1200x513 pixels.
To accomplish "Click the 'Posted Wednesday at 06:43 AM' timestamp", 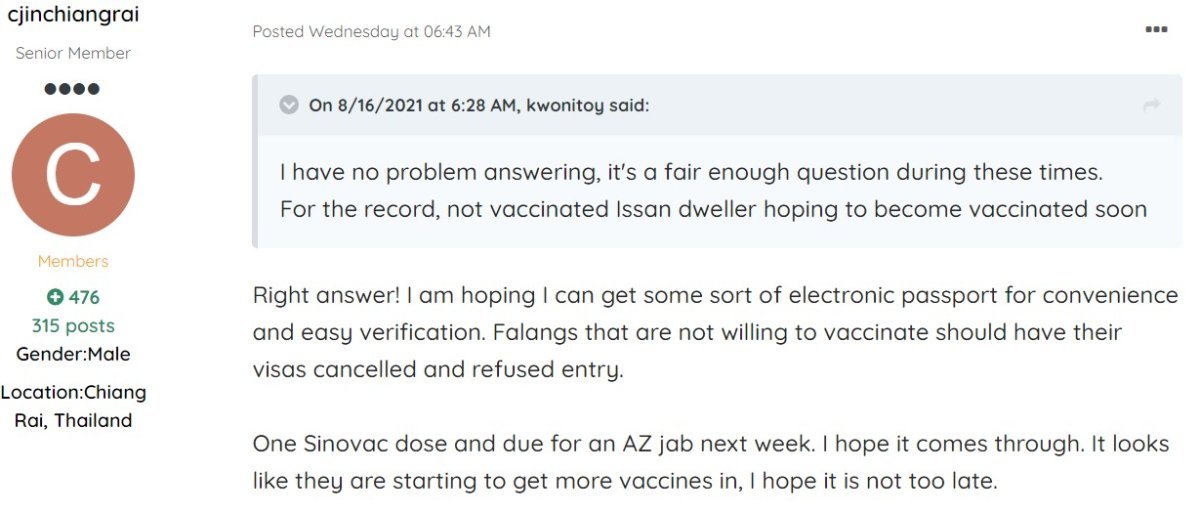I will [x=371, y=31].
